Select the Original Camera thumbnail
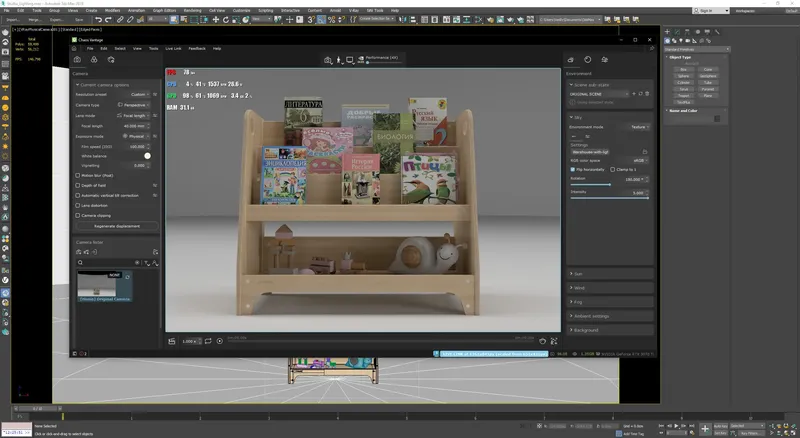 click(x=98, y=285)
